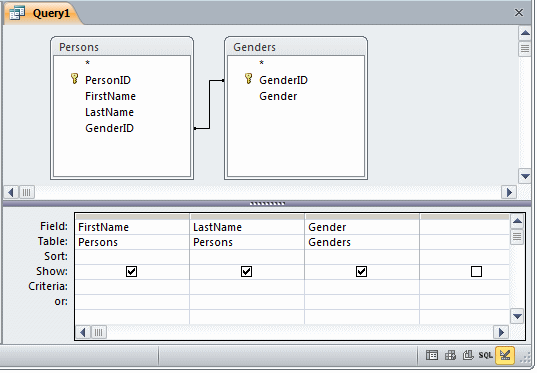Switch to PivotTable View icon
The image size is (537, 373).
click(x=450, y=356)
